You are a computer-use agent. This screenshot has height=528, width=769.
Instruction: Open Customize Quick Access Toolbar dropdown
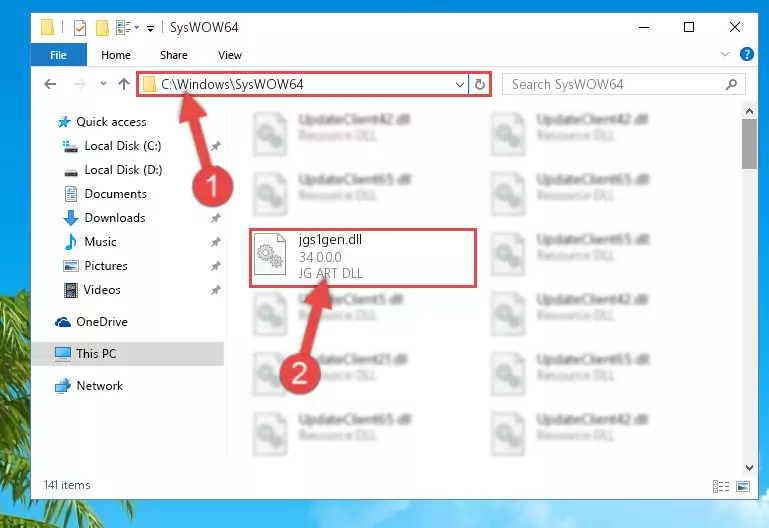151,28
